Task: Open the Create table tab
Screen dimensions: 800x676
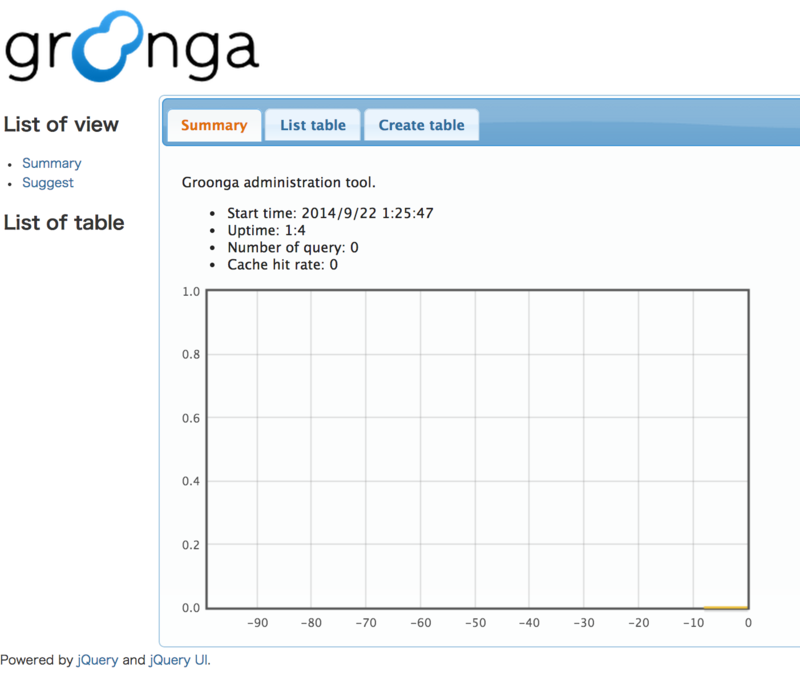Action: (x=421, y=126)
